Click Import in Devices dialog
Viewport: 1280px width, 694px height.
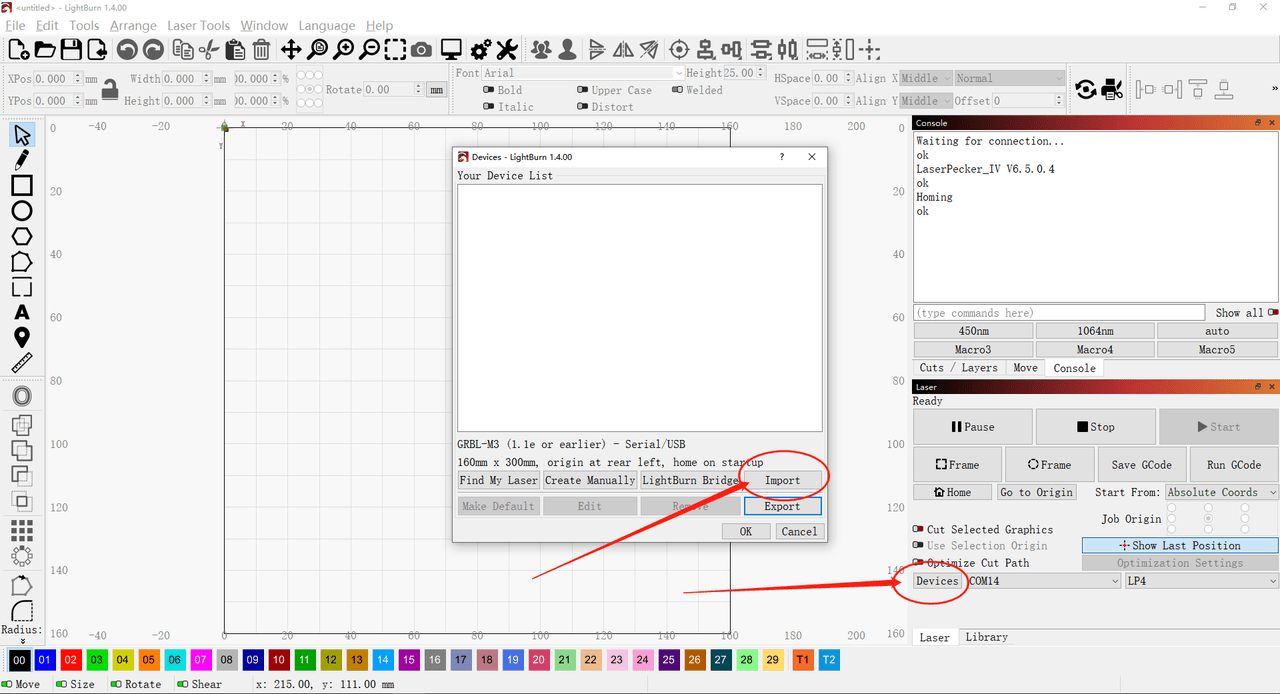782,480
